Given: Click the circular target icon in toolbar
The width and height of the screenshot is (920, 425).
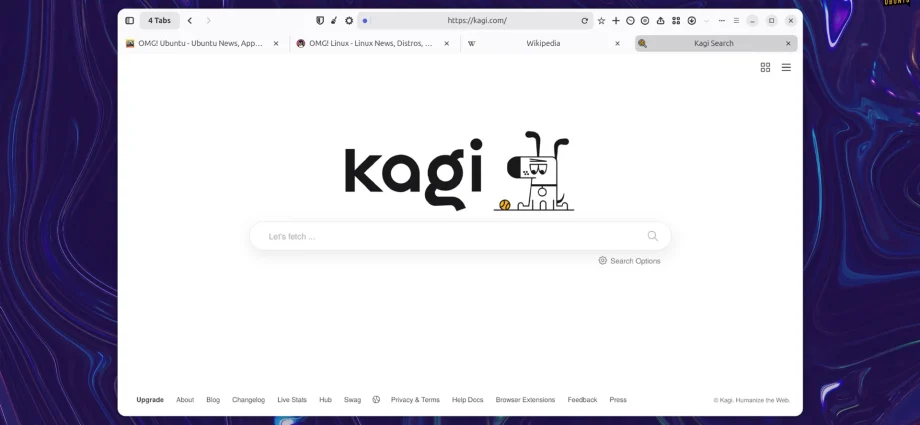Looking at the screenshot, I should tap(645, 21).
